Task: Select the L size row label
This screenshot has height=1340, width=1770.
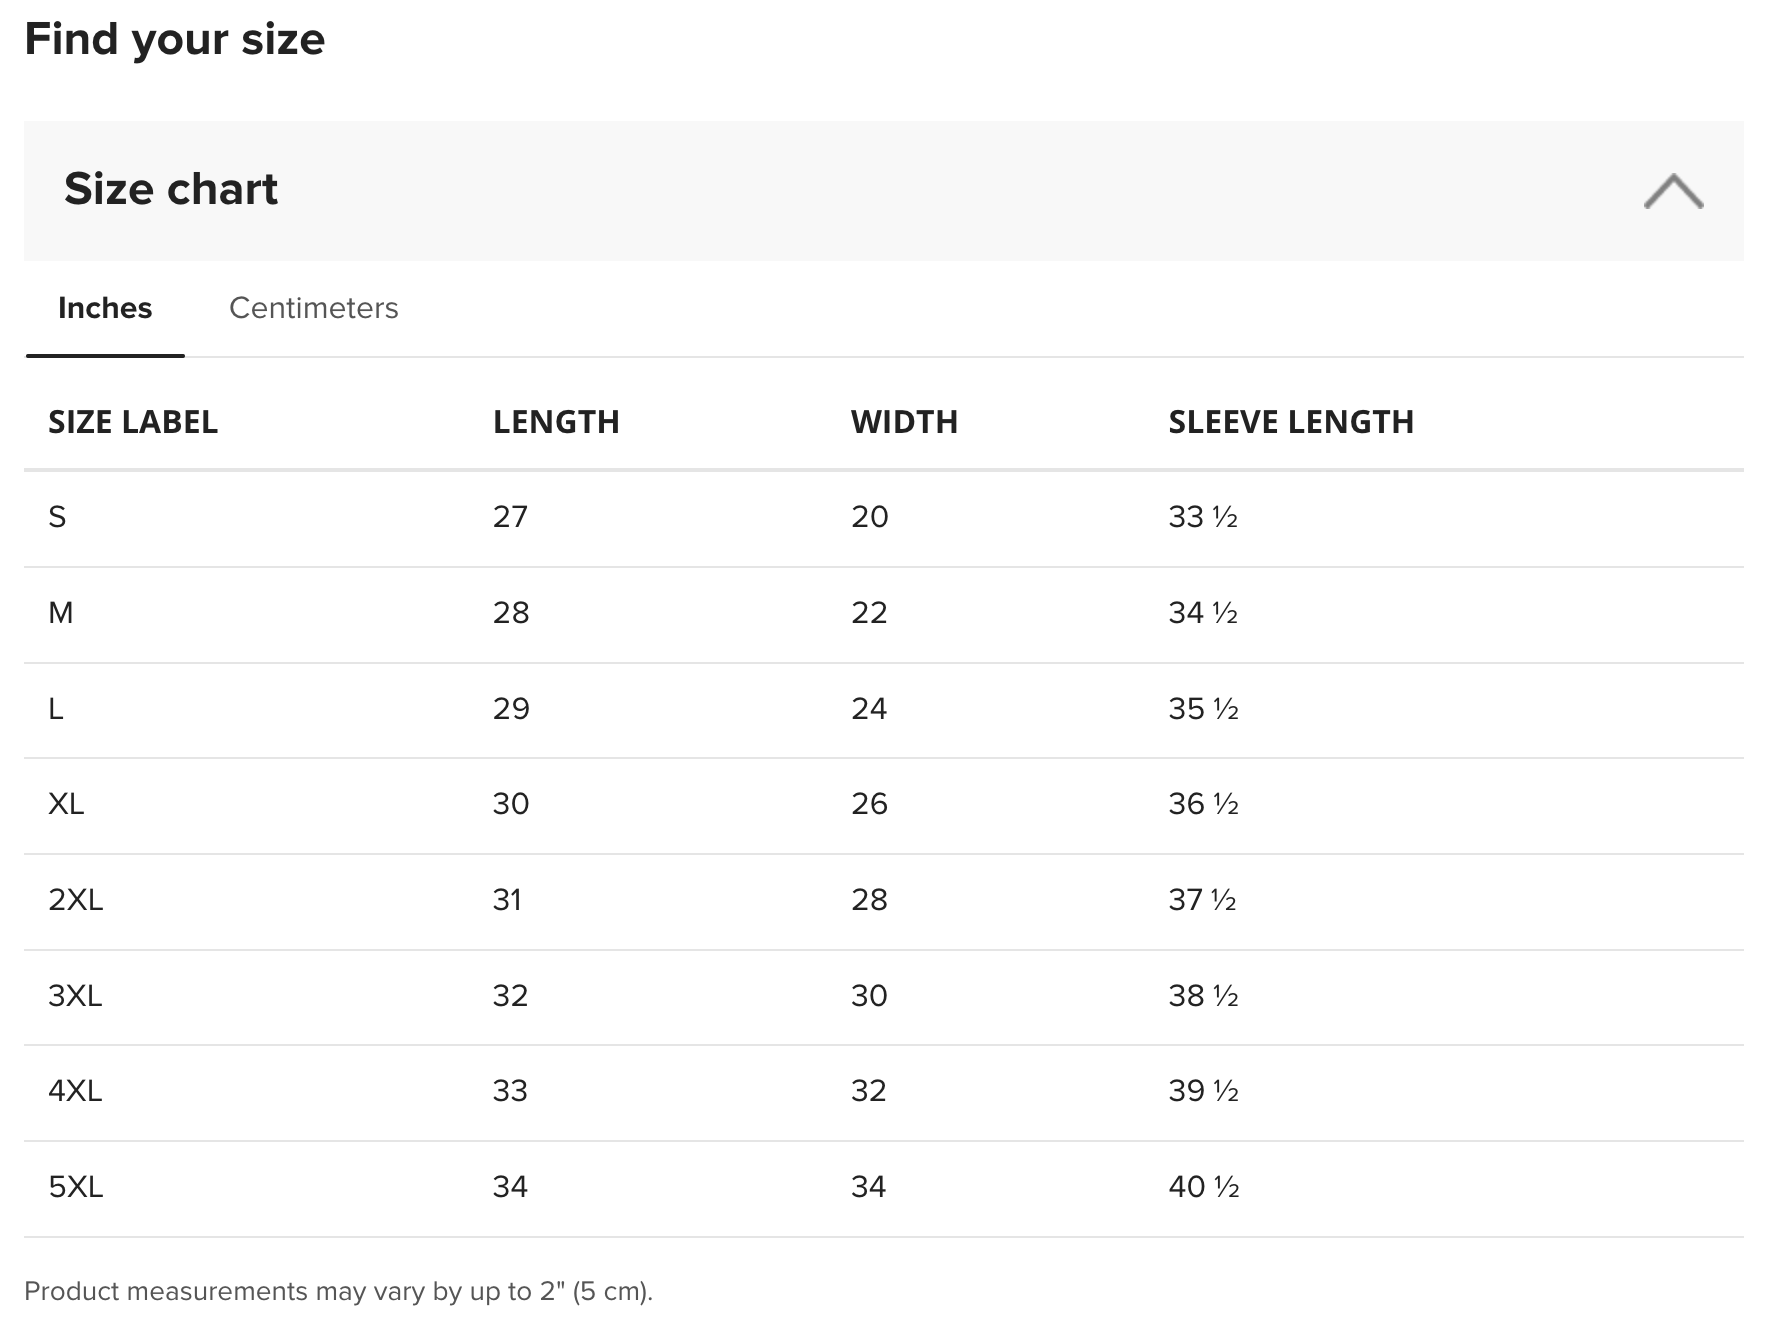Action: pyautogui.click(x=56, y=709)
